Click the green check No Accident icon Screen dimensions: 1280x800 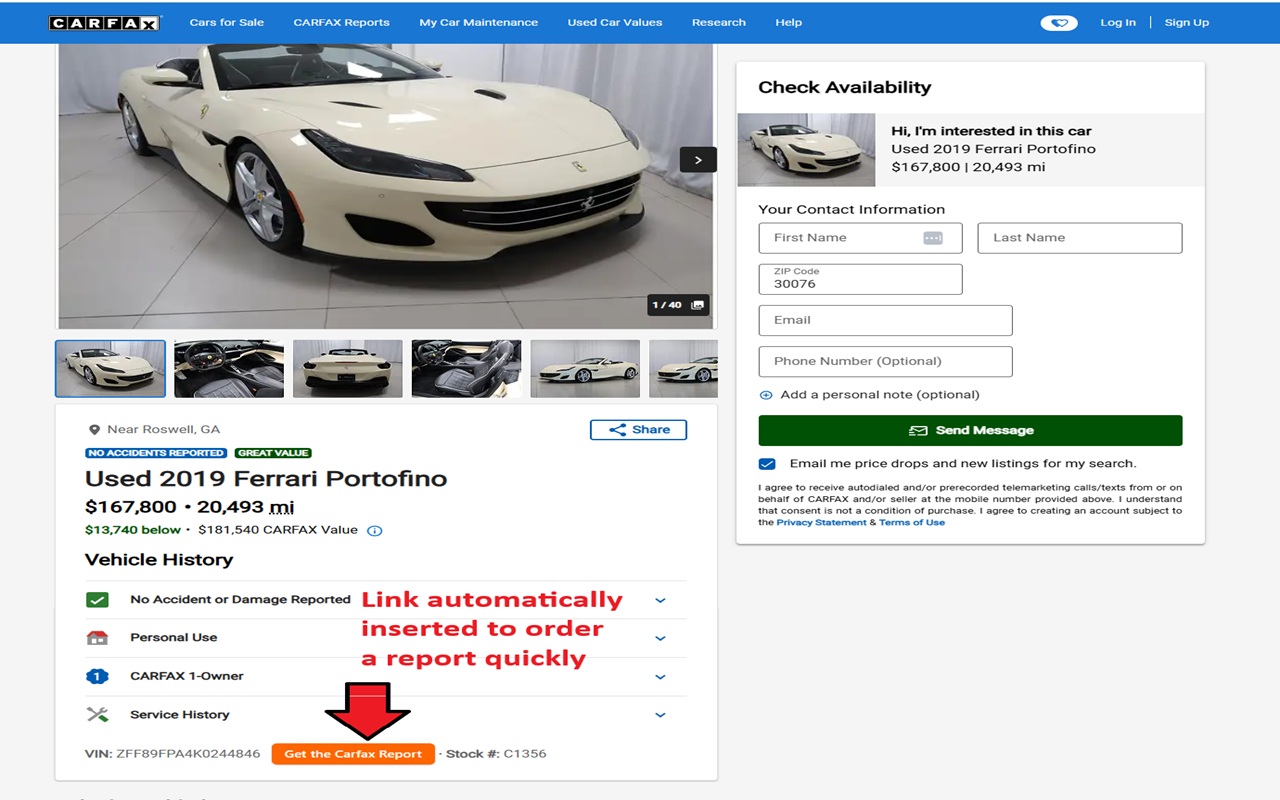coord(97,600)
